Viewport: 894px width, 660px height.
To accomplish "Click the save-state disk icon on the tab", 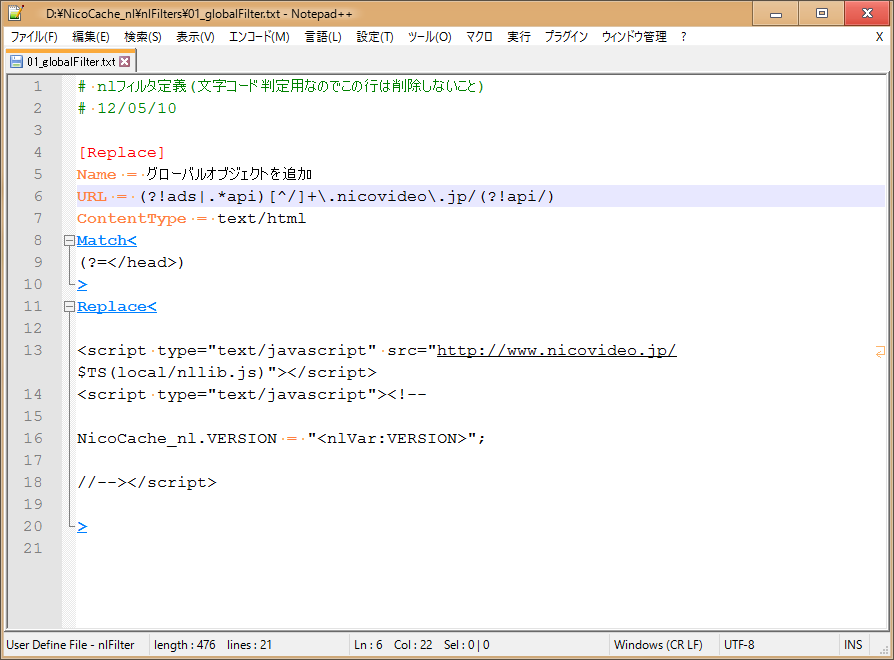I will (17, 62).
